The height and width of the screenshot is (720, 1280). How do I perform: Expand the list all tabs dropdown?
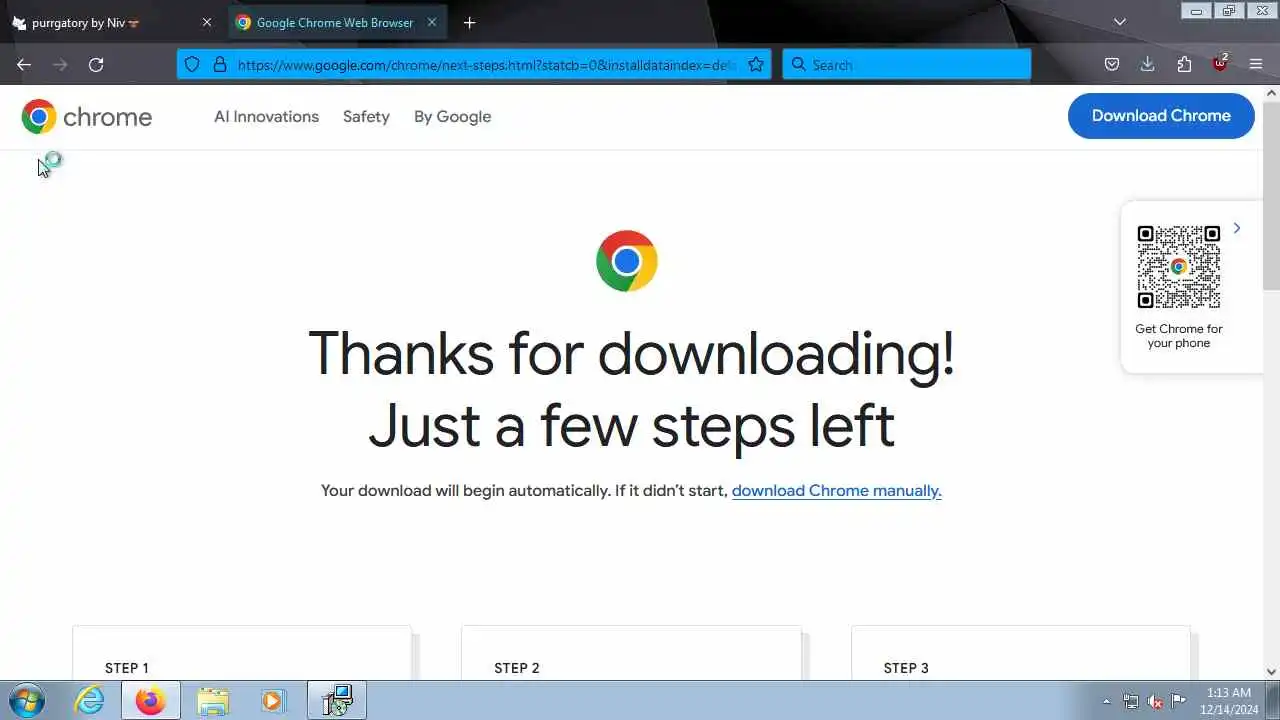1120,22
